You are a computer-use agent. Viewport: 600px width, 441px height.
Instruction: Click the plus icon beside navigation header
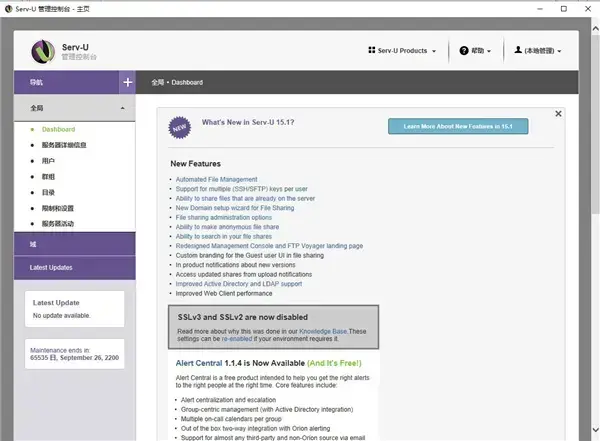point(127,82)
